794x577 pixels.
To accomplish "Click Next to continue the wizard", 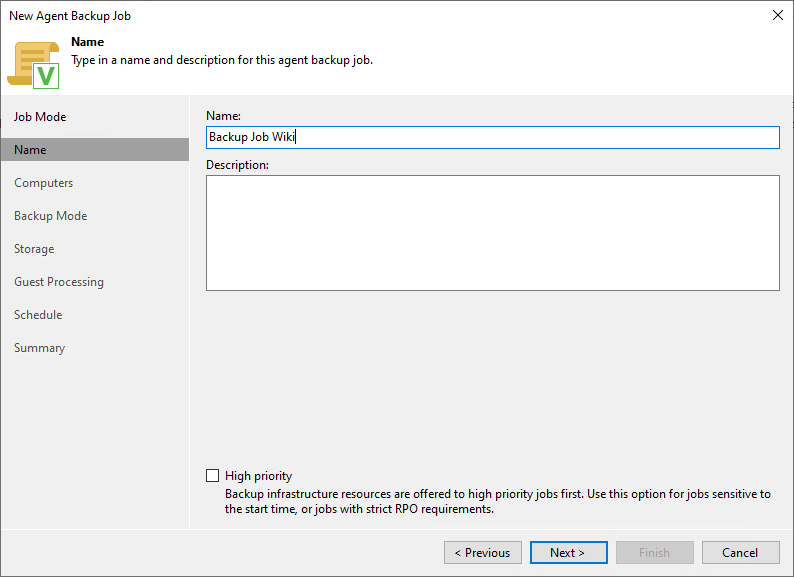I will (x=567, y=553).
